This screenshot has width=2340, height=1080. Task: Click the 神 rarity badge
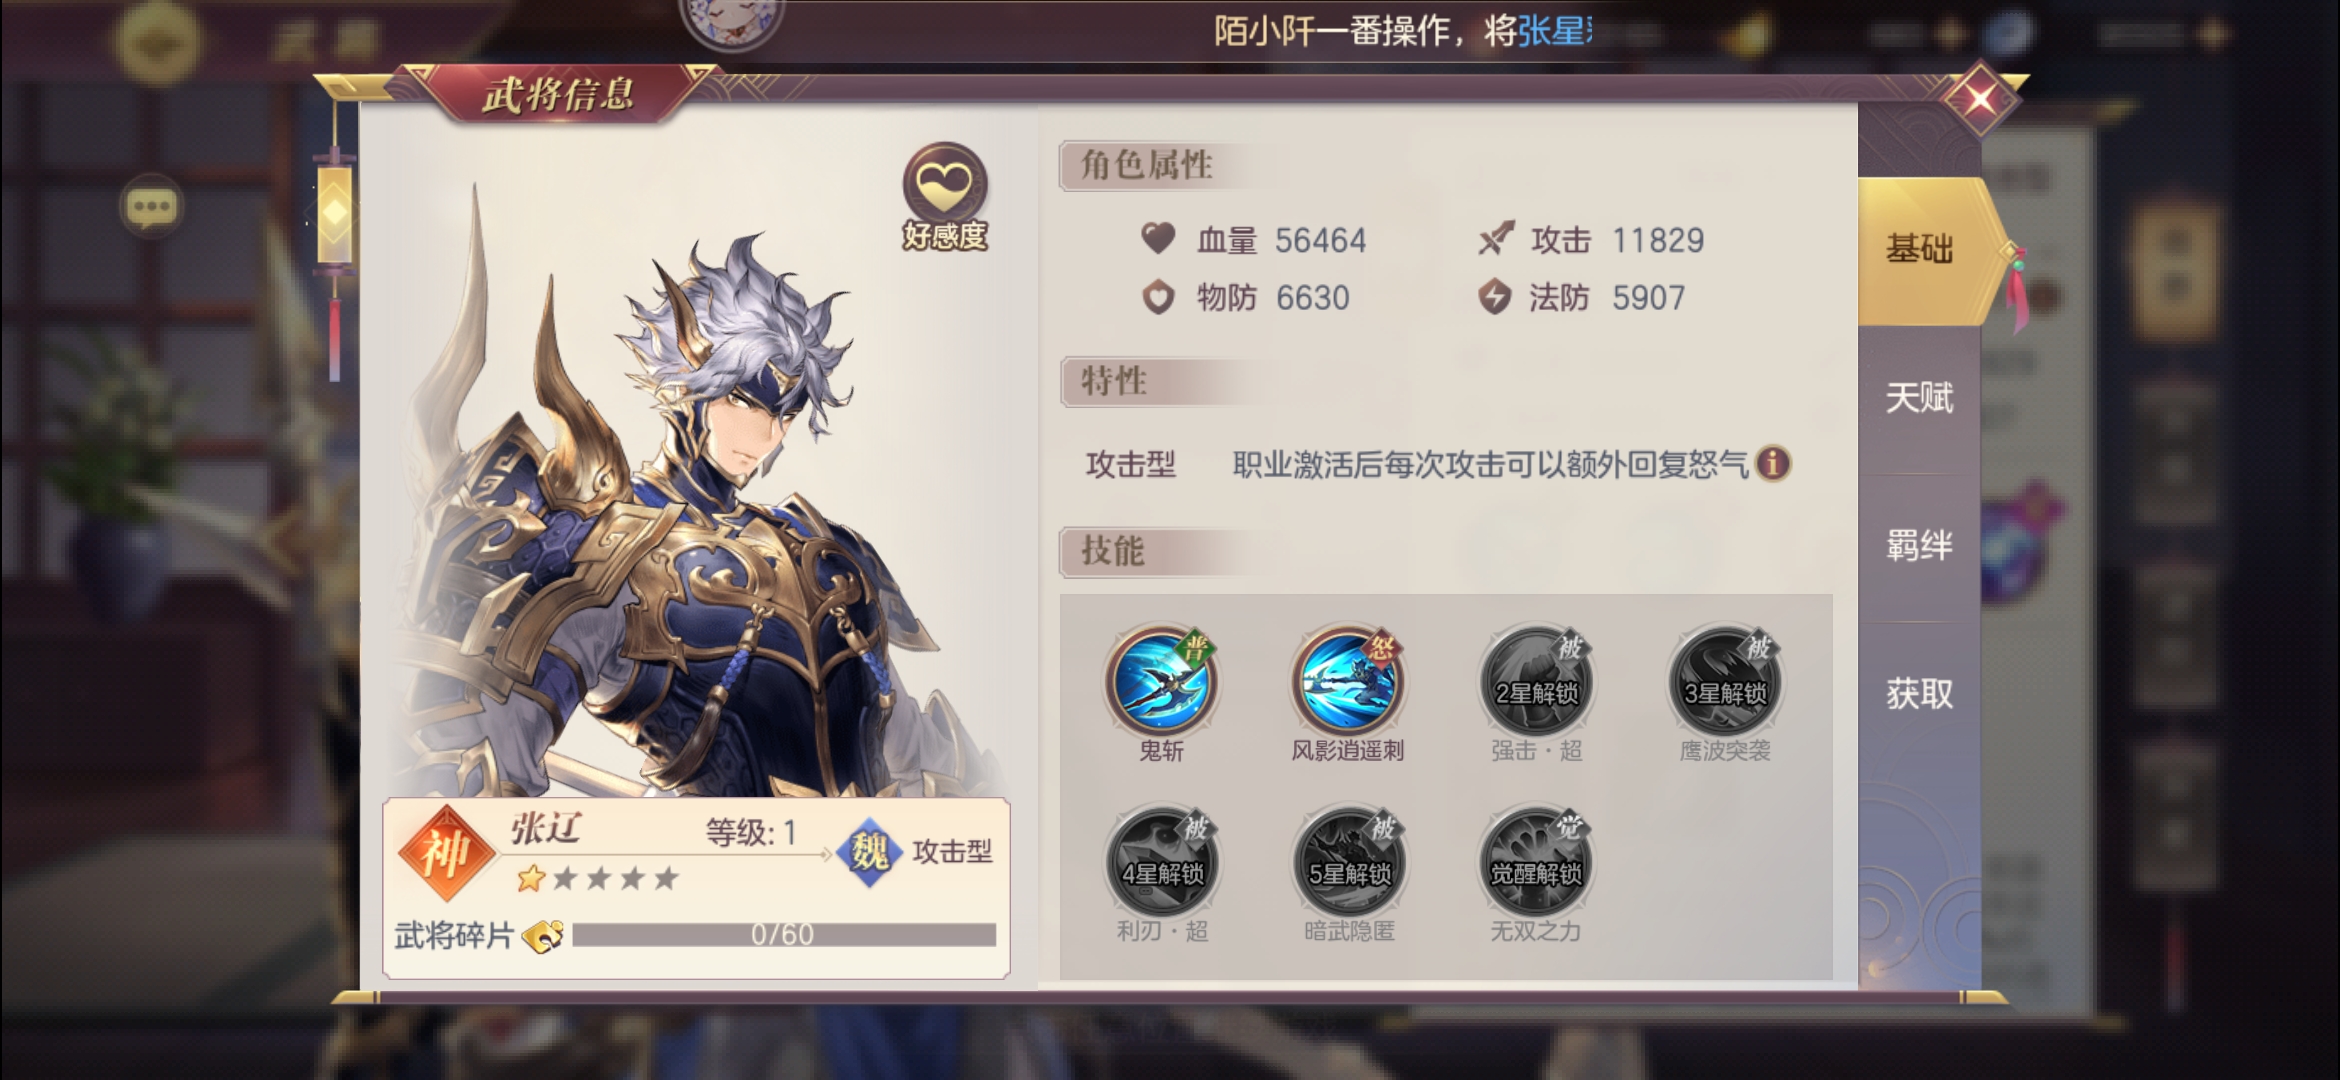[x=446, y=853]
